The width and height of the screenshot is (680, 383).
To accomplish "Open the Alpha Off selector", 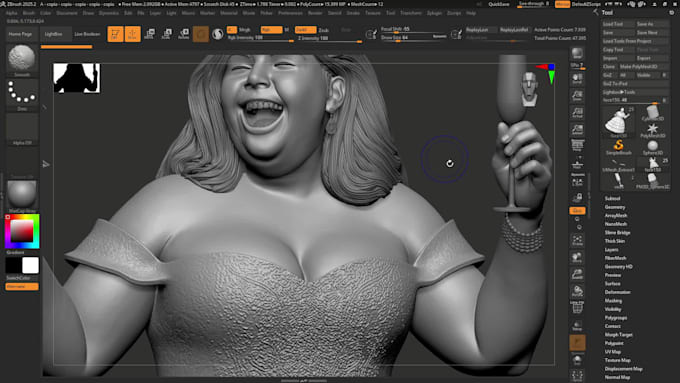I will [x=22, y=128].
